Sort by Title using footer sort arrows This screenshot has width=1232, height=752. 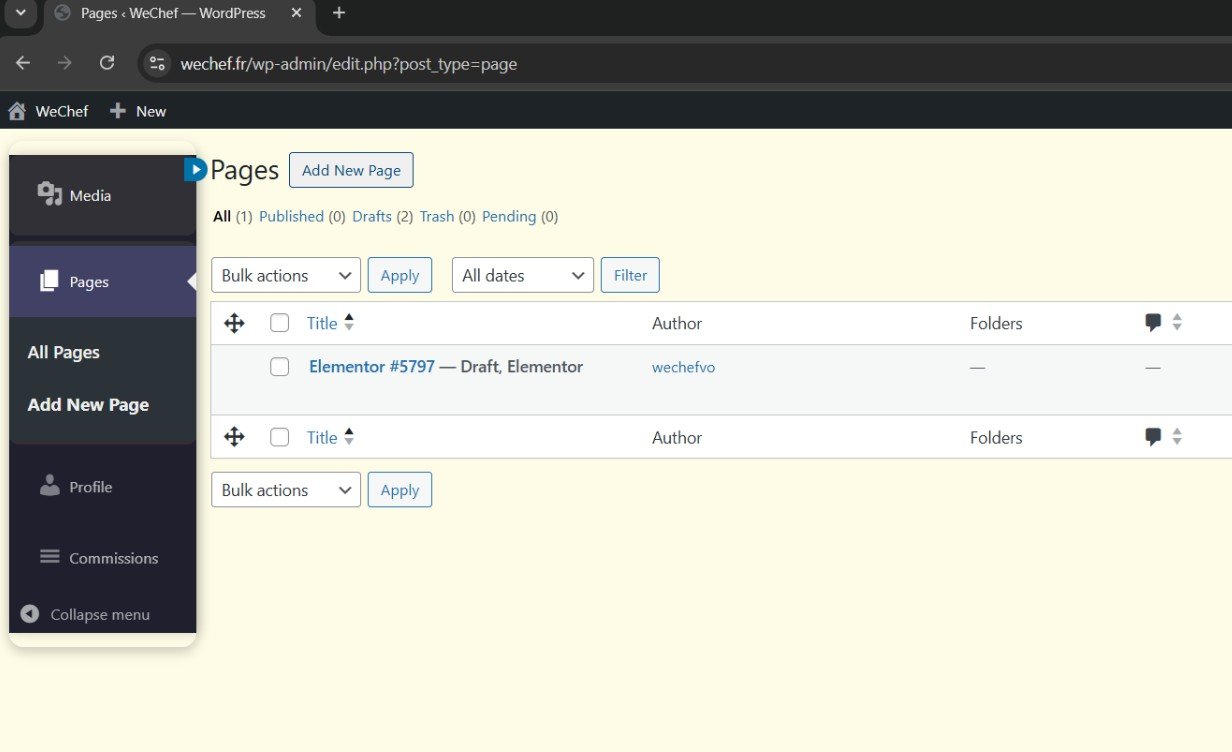(349, 436)
